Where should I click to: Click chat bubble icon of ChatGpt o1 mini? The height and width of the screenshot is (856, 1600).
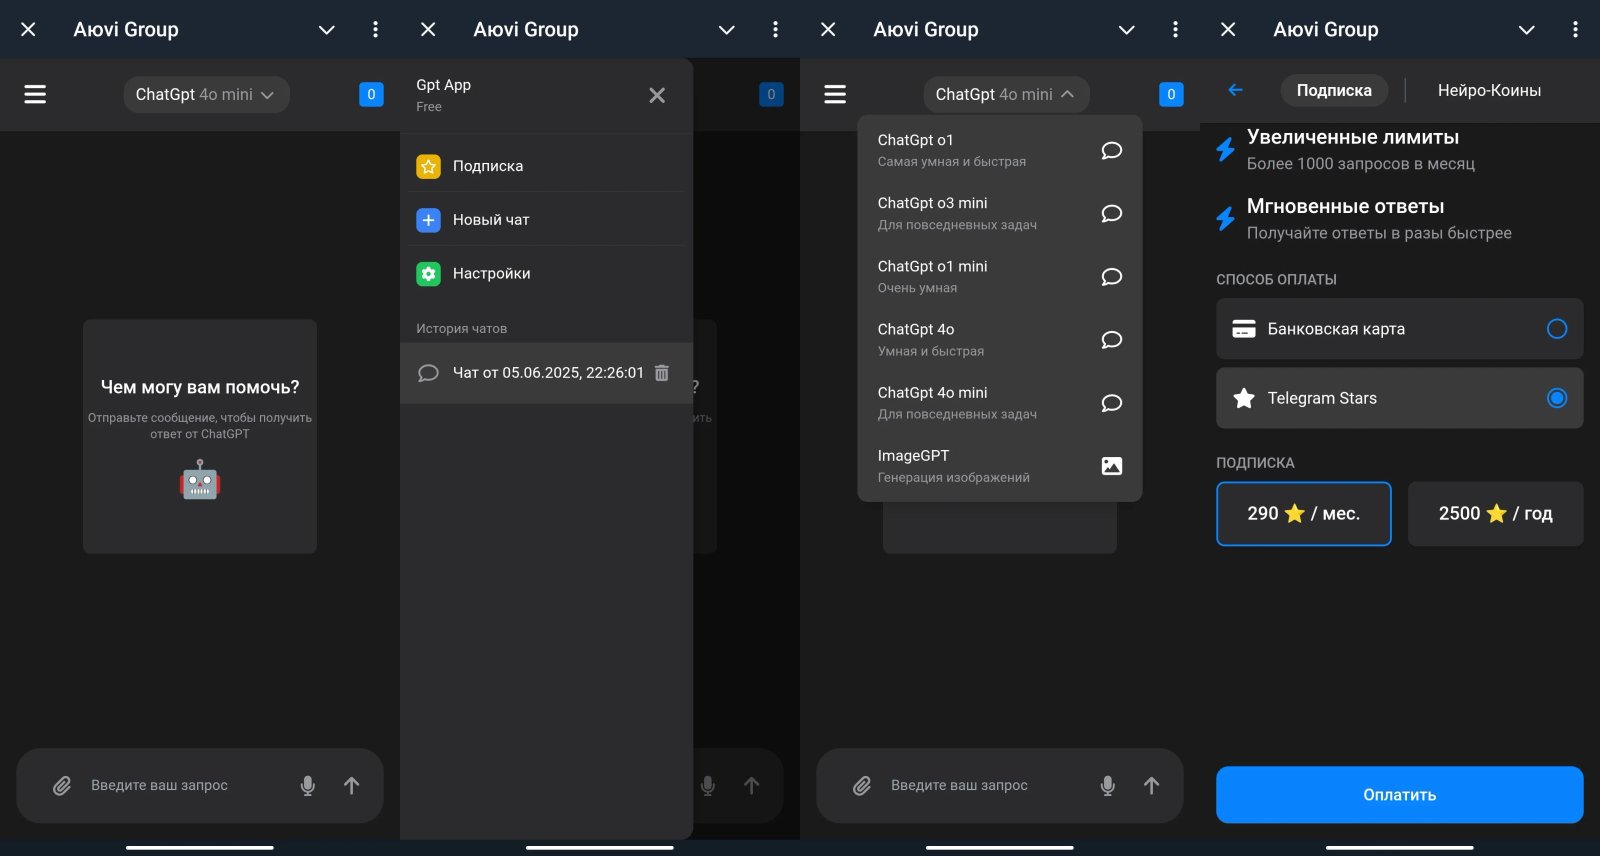pyautogui.click(x=1111, y=277)
